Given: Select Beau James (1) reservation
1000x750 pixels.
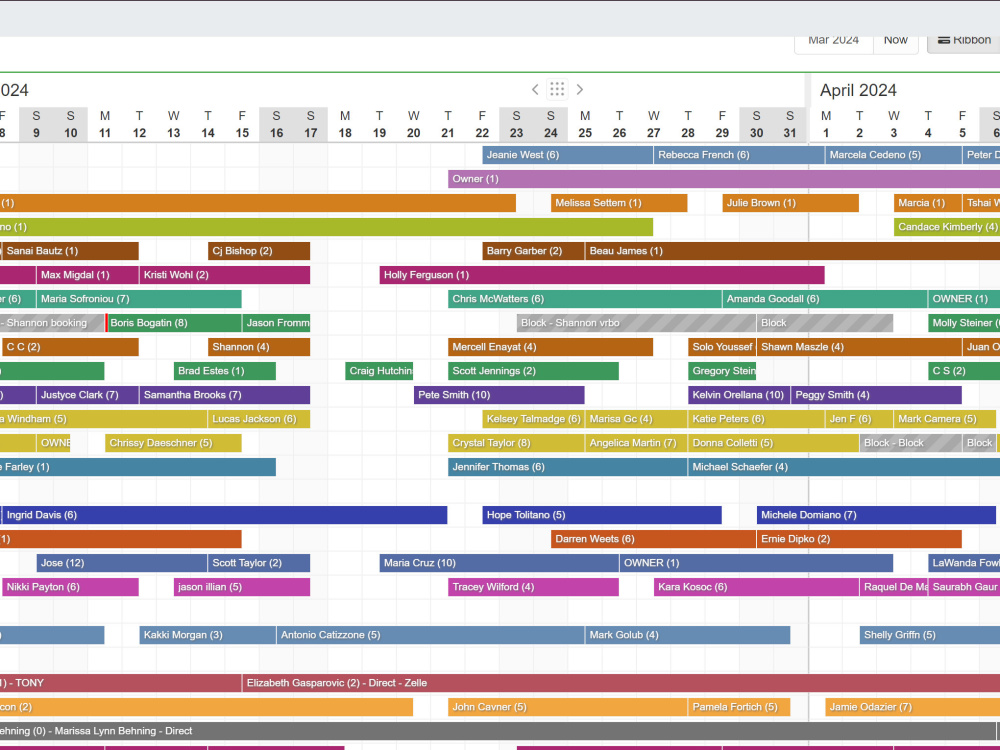Looking at the screenshot, I should 792,251.
